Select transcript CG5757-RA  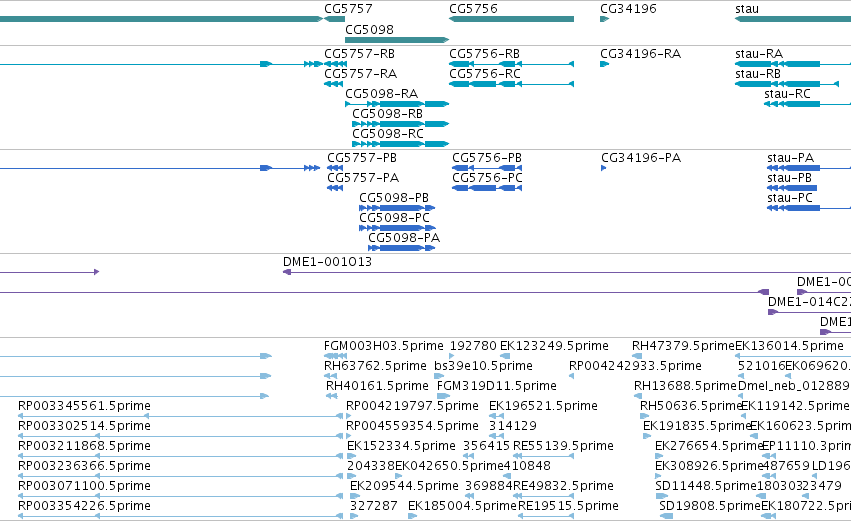tap(360, 74)
